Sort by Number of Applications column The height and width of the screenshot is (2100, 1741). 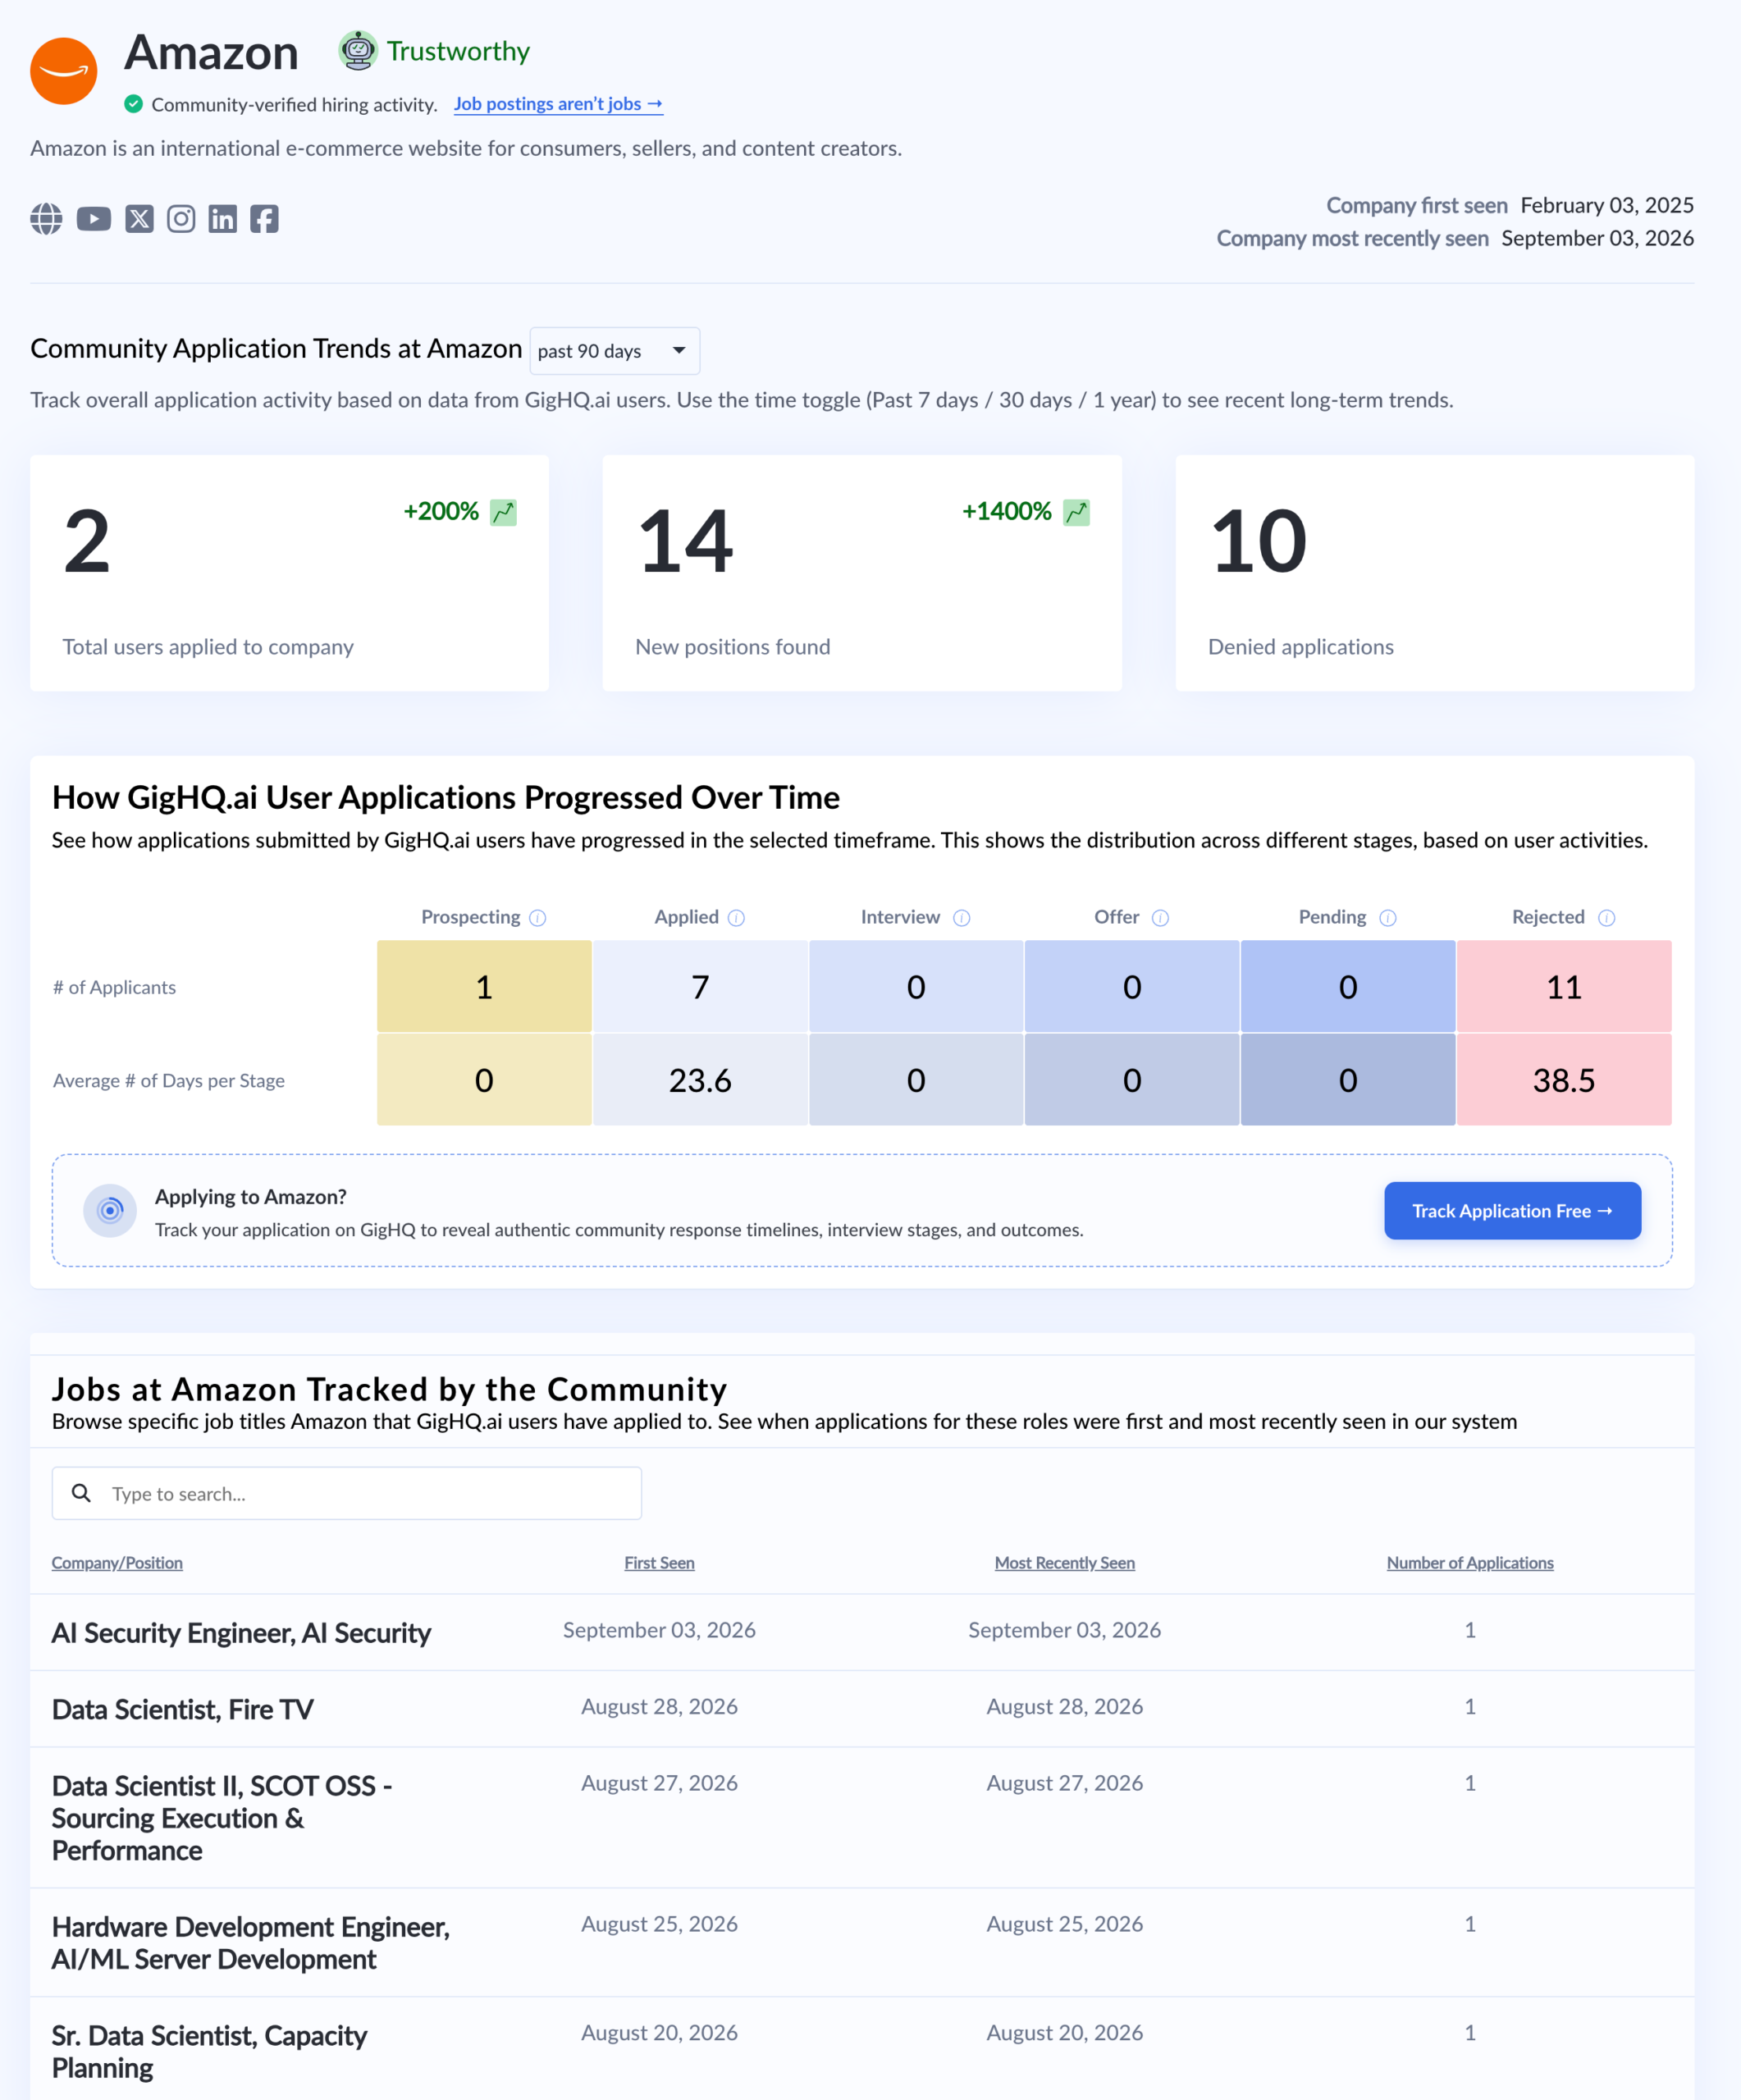tap(1470, 1563)
